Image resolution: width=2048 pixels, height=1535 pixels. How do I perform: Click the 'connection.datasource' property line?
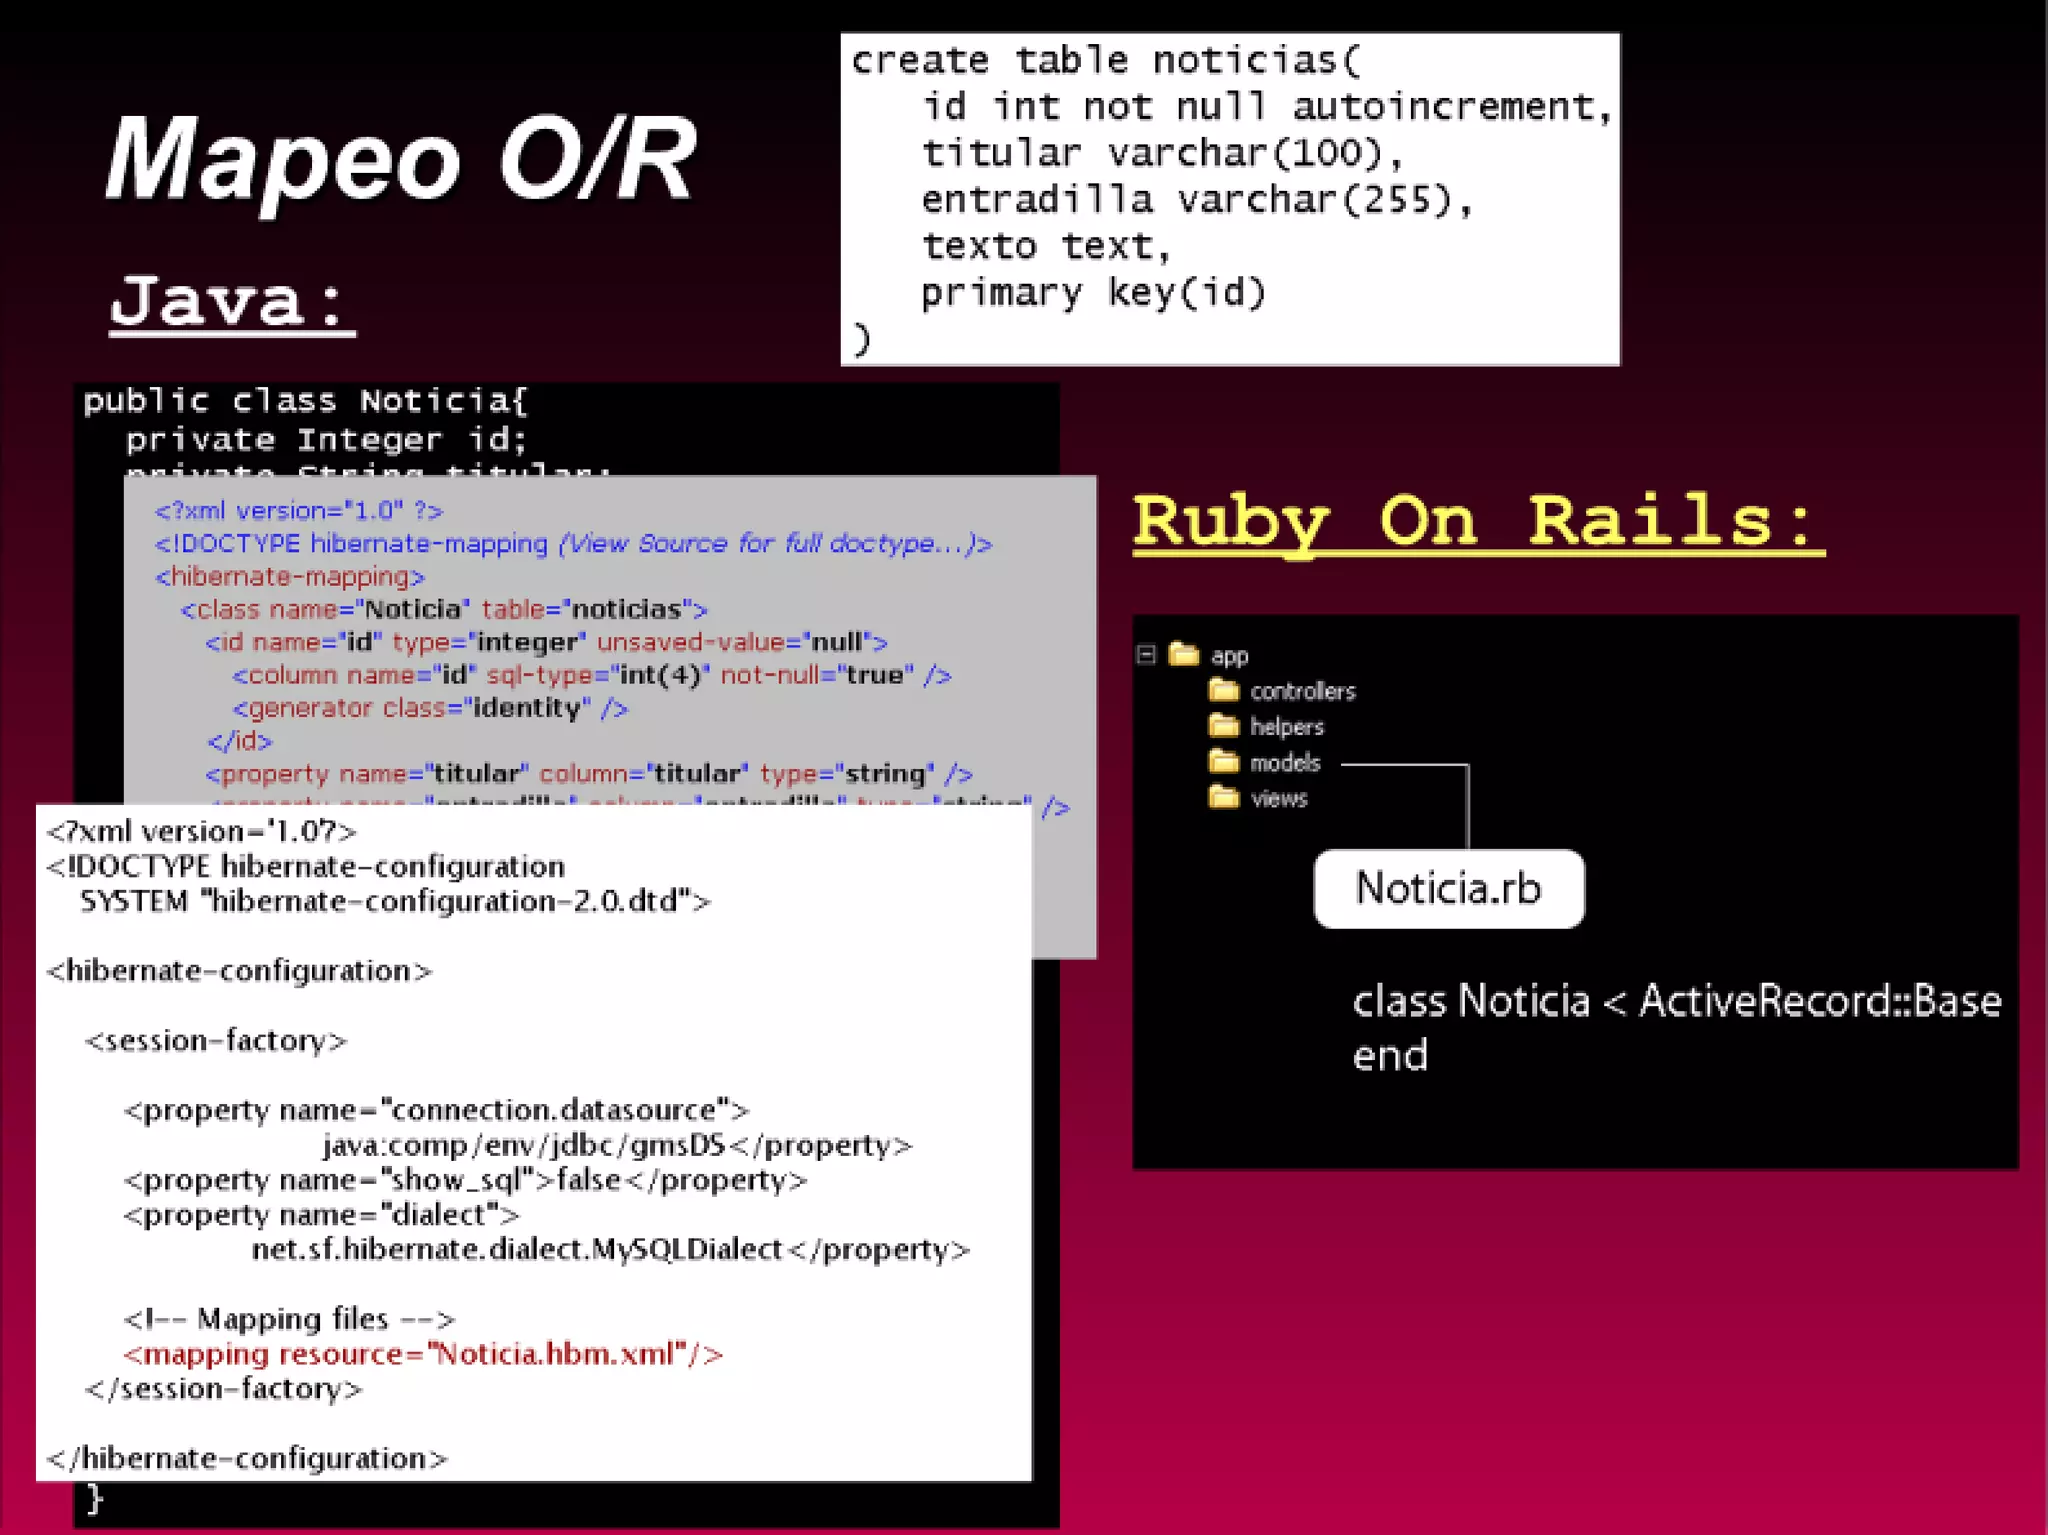[x=436, y=1110]
